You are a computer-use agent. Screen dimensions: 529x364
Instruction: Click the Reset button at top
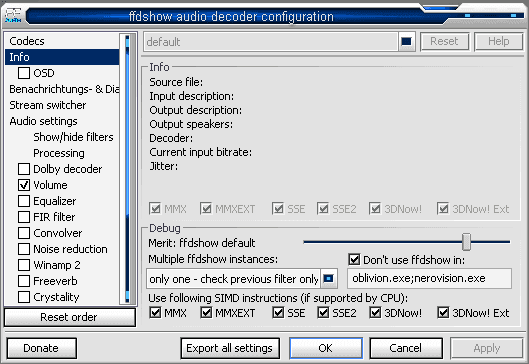tap(444, 41)
